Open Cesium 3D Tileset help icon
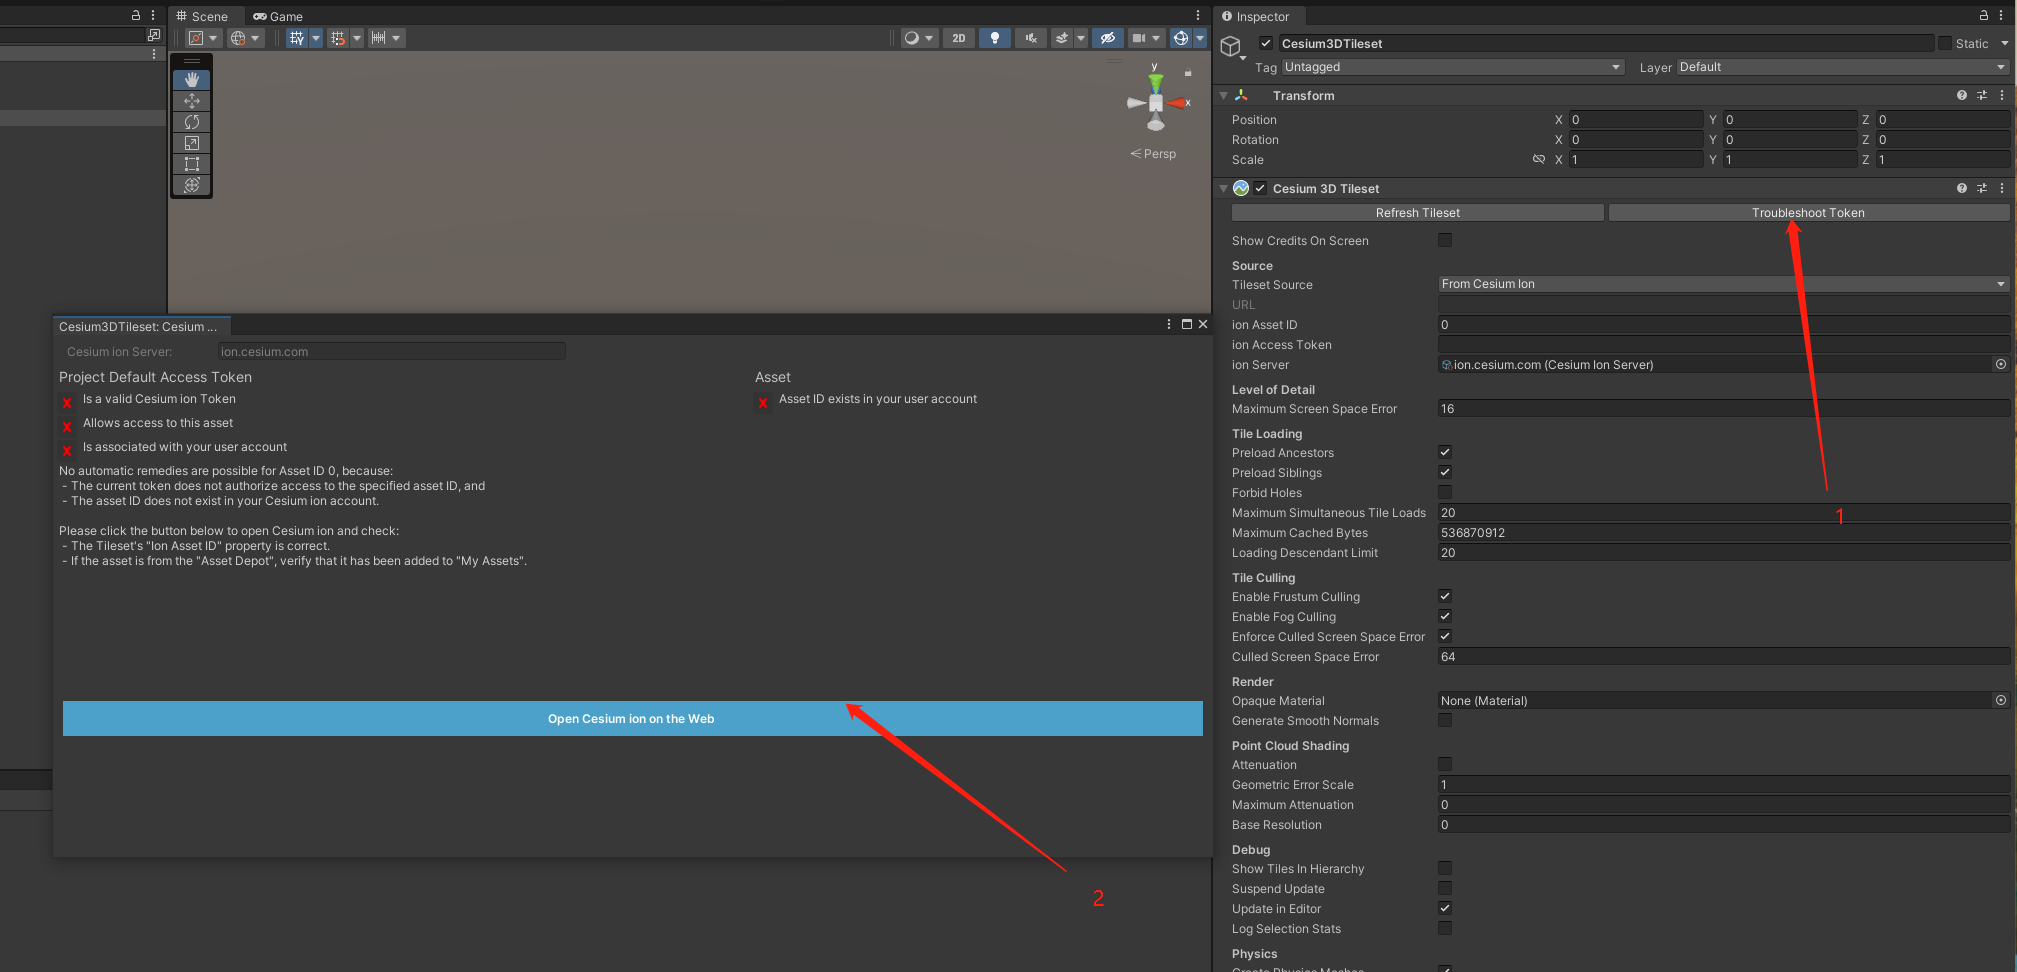 1962,188
